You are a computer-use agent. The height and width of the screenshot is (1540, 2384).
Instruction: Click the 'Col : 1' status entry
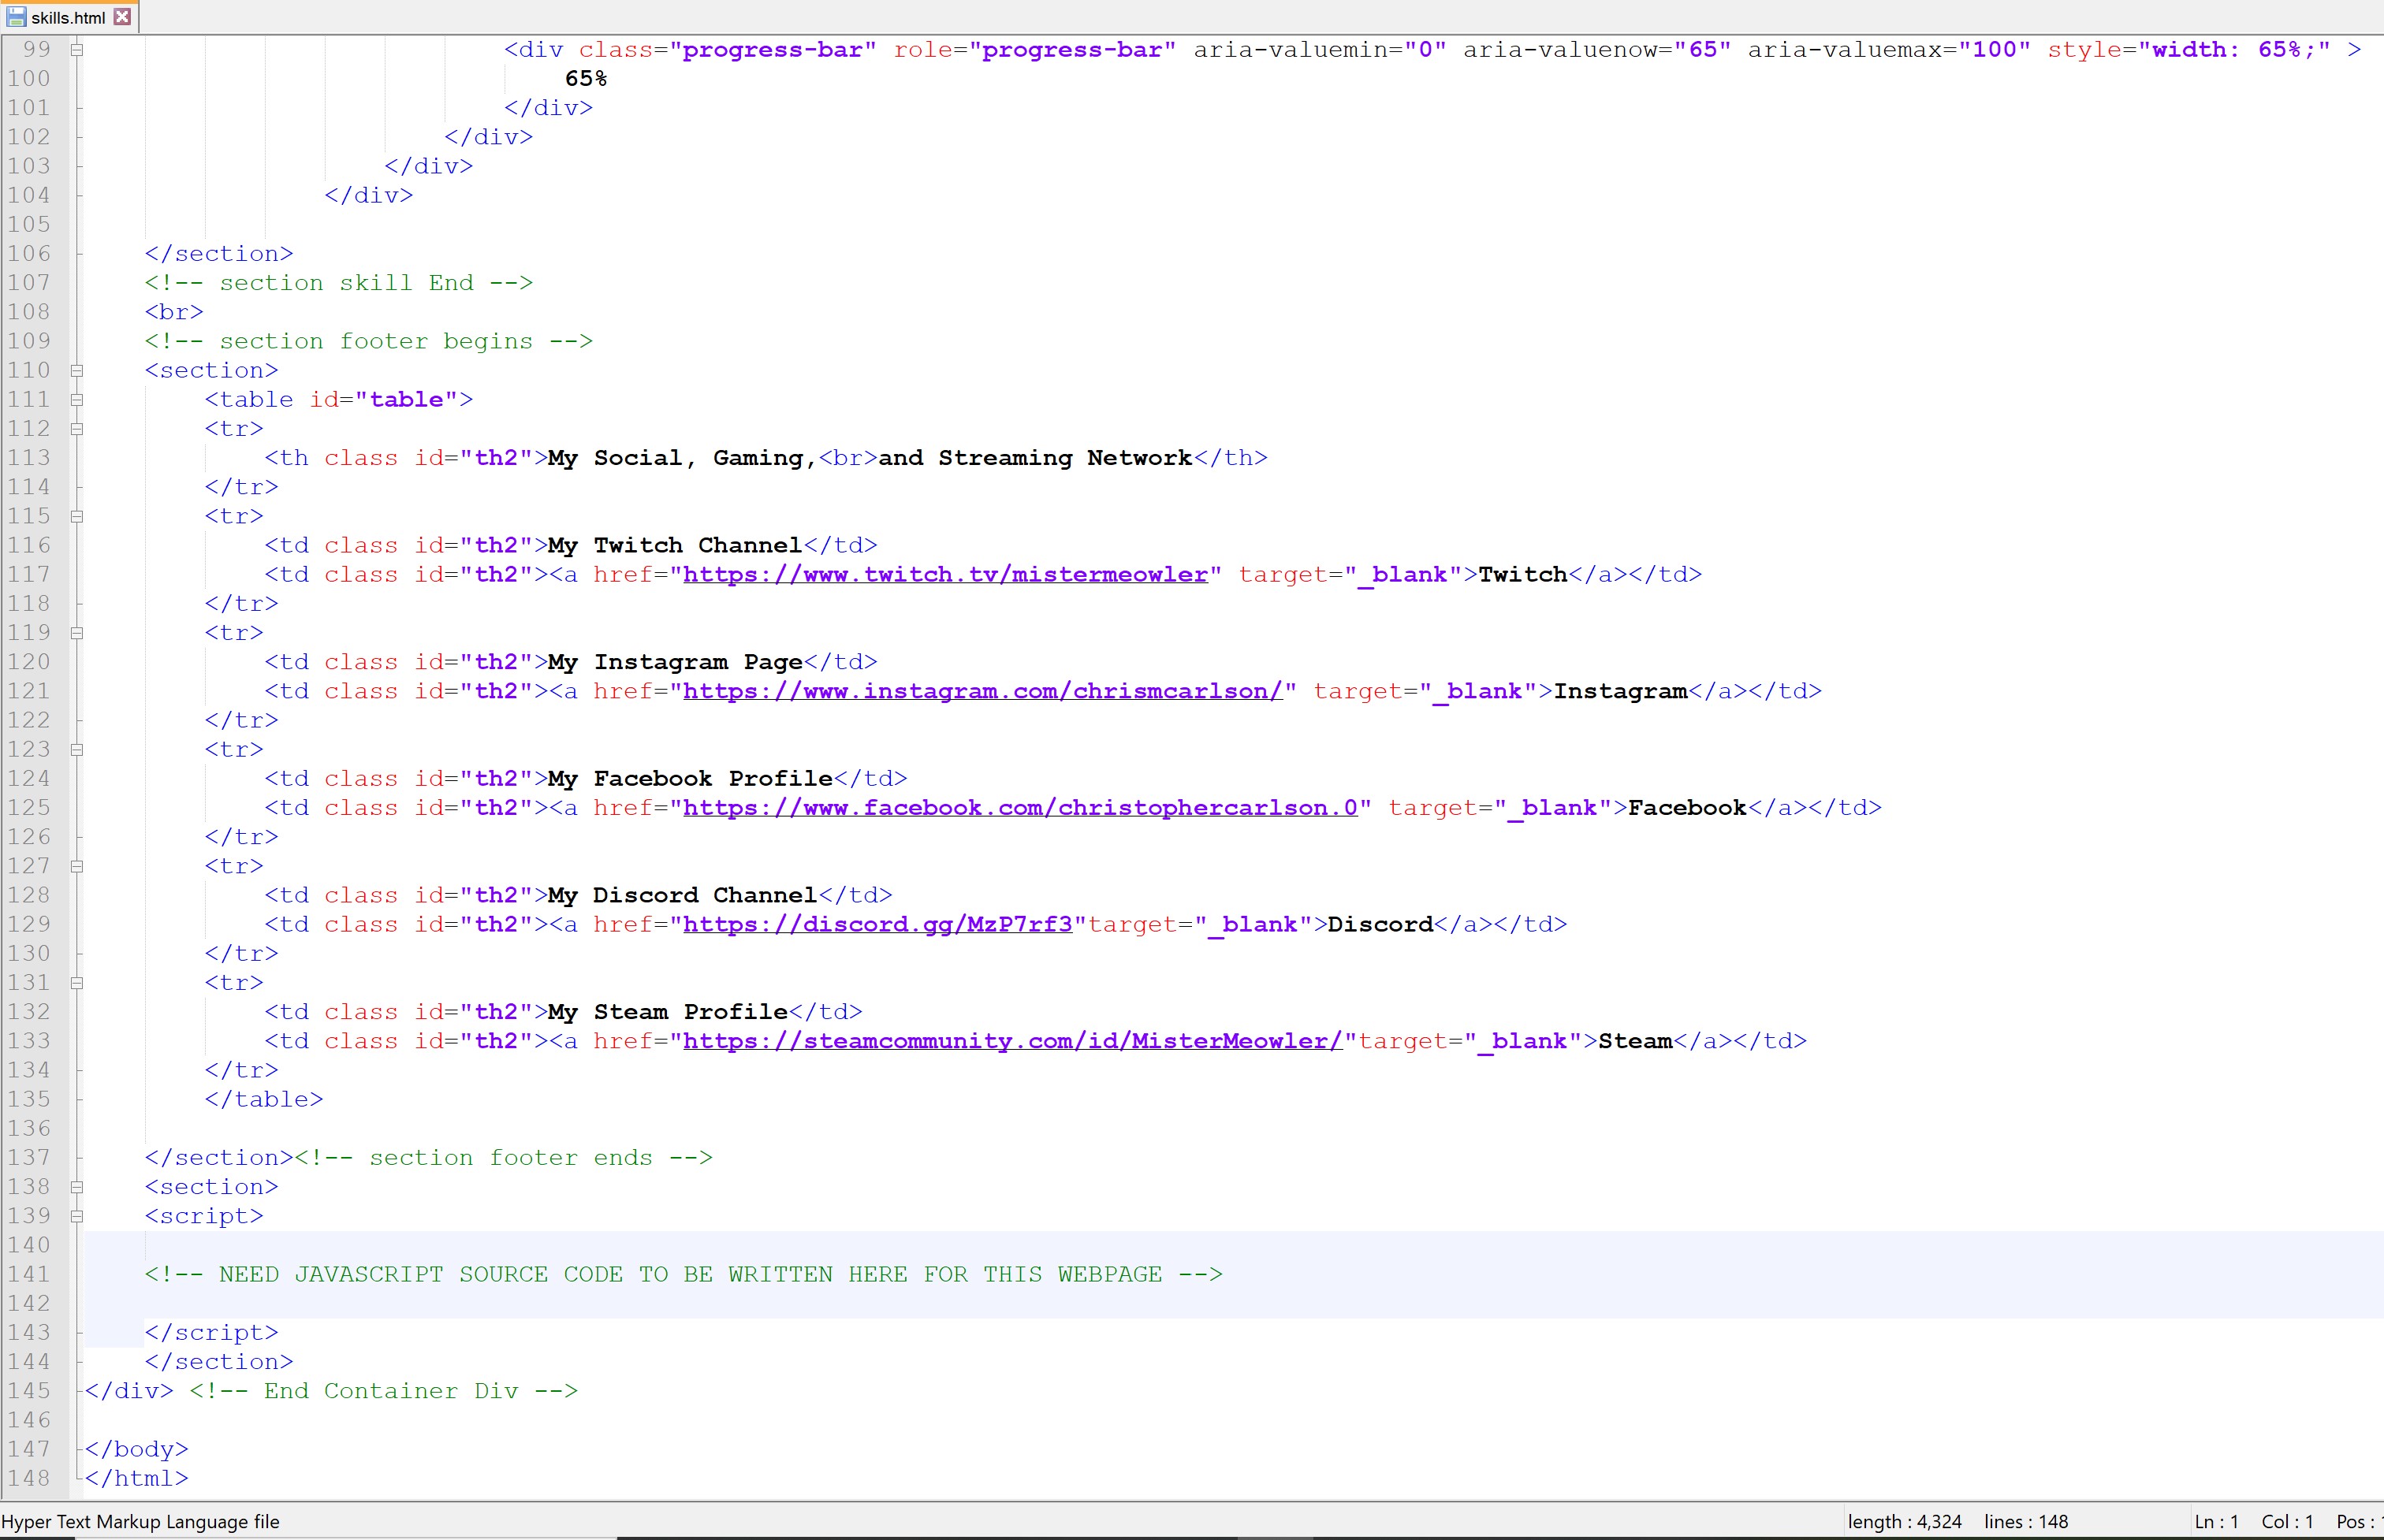click(x=2288, y=1521)
